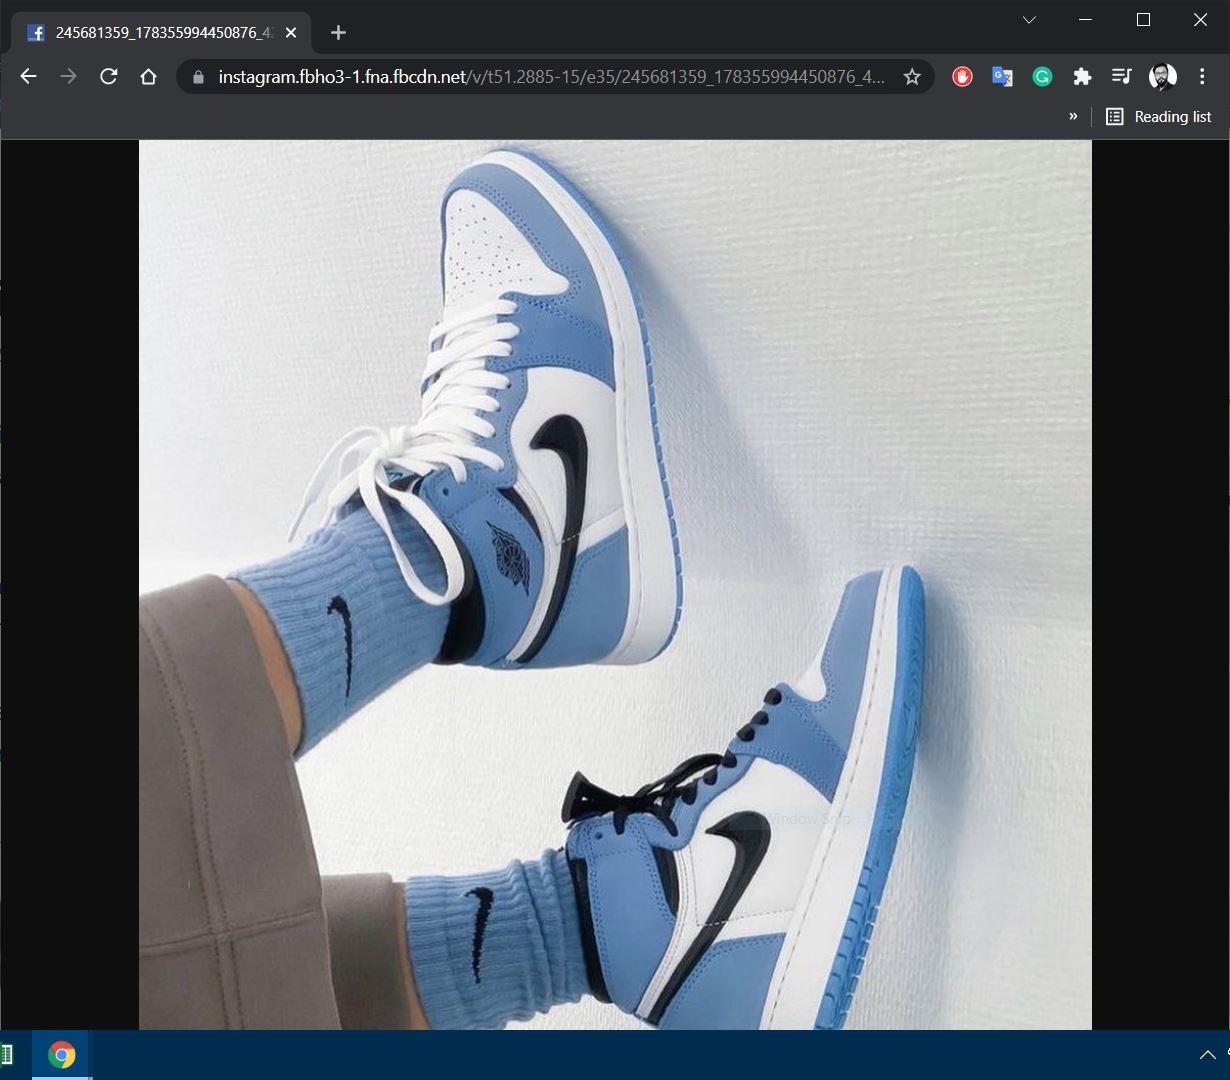Click the Chrome icon in the taskbar
Screen dimensions: 1230x1080
point(62,1055)
